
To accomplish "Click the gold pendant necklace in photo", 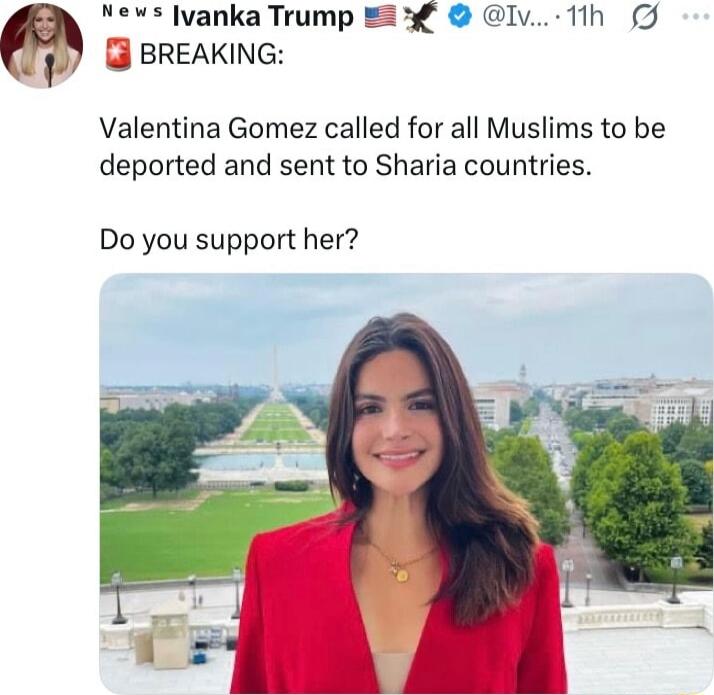I will tap(399, 572).
